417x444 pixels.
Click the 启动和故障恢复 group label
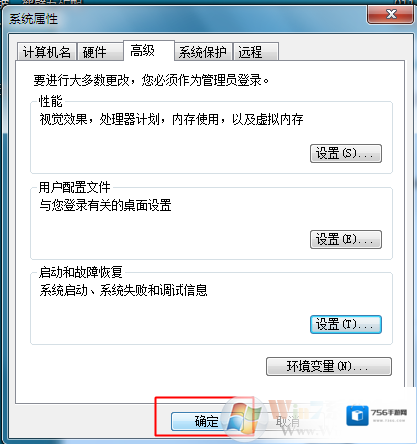81,272
